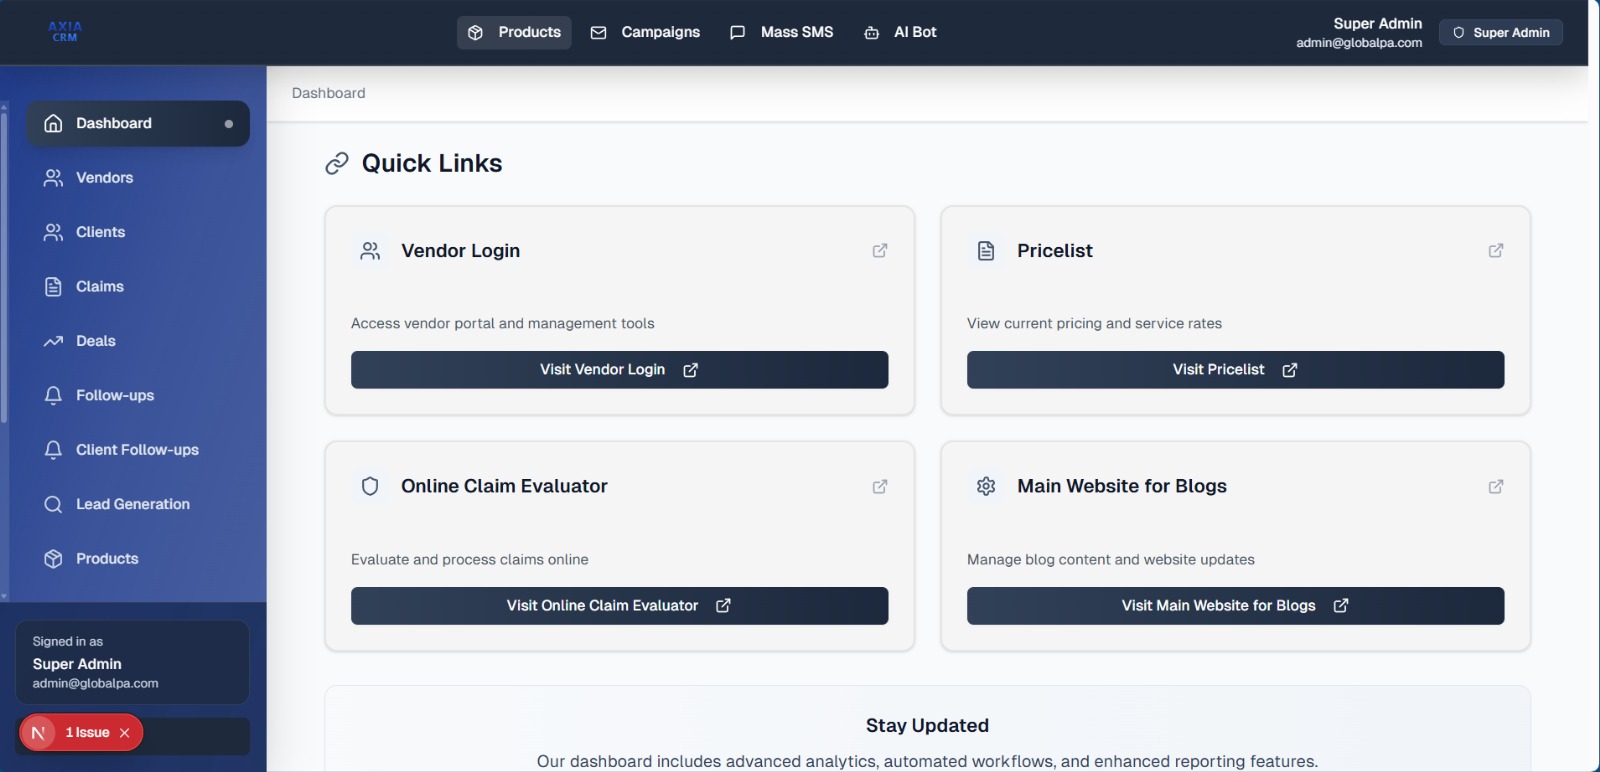Viewport: 1600px width, 772px height.
Task: Click external link icon on Online Claim Evaluator card
Action: pyautogui.click(x=880, y=487)
